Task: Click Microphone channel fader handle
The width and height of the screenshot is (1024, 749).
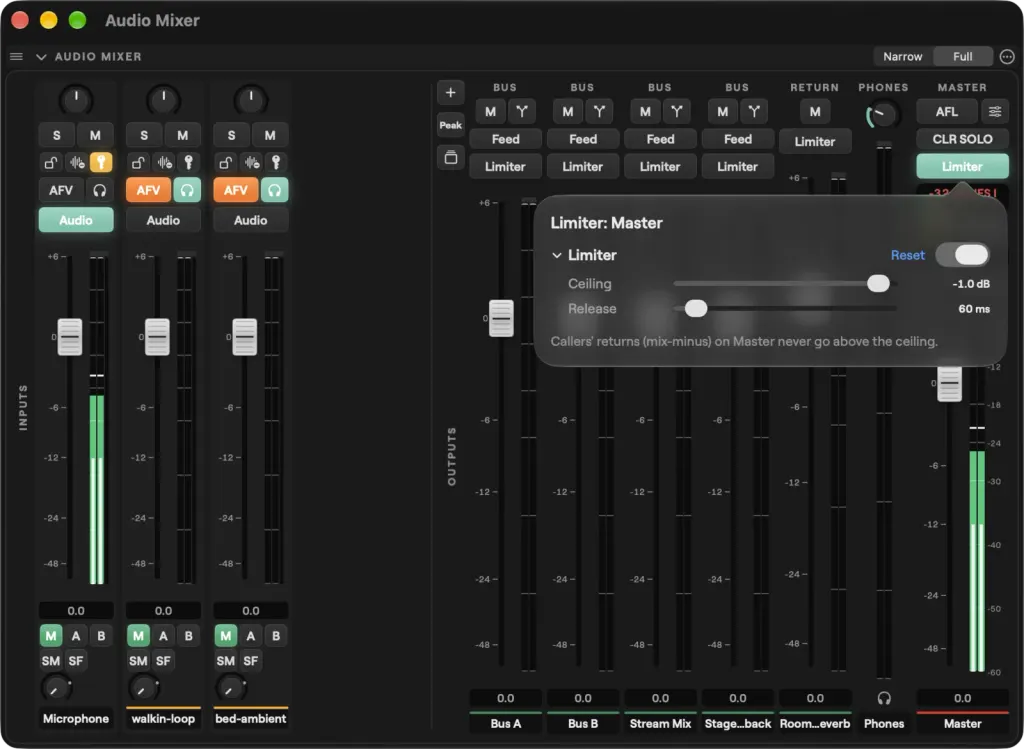Action: (x=70, y=337)
